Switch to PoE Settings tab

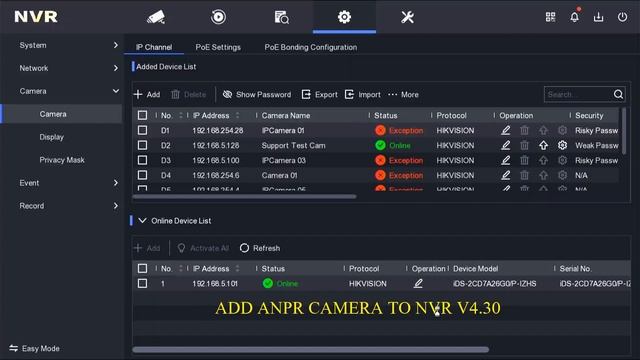(218, 47)
